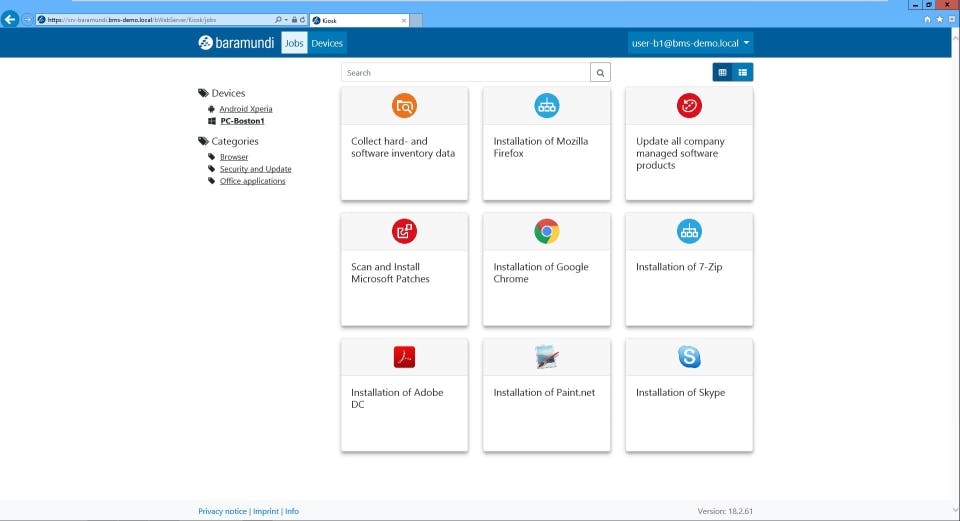Viewport: 960px width, 521px height.
Task: Click the baramundi logo
Action: pyautogui.click(x=236, y=43)
